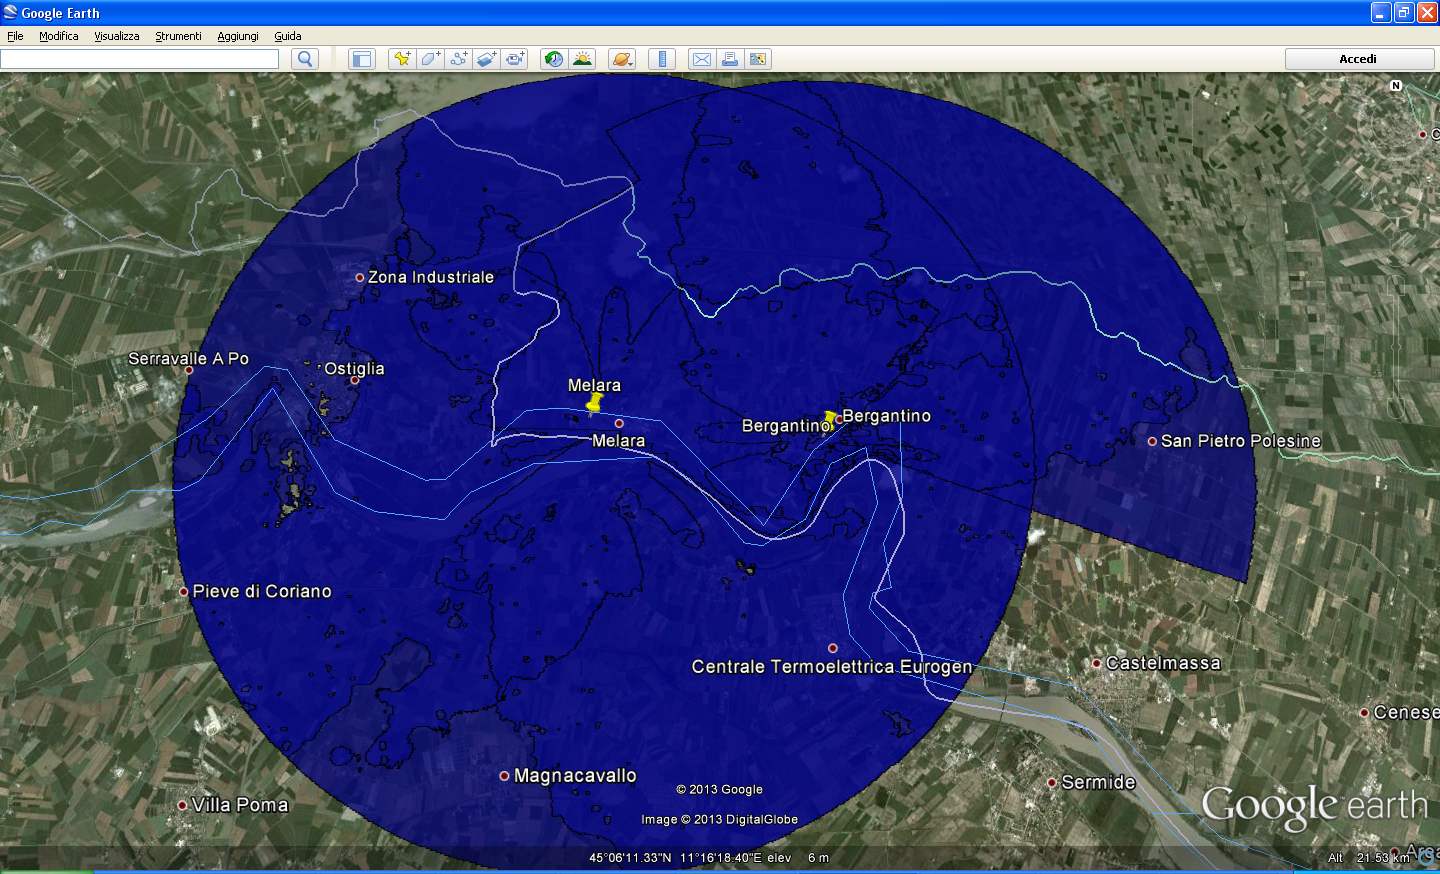The height and width of the screenshot is (874, 1440).
Task: Click the print icon
Action: pos(730,59)
